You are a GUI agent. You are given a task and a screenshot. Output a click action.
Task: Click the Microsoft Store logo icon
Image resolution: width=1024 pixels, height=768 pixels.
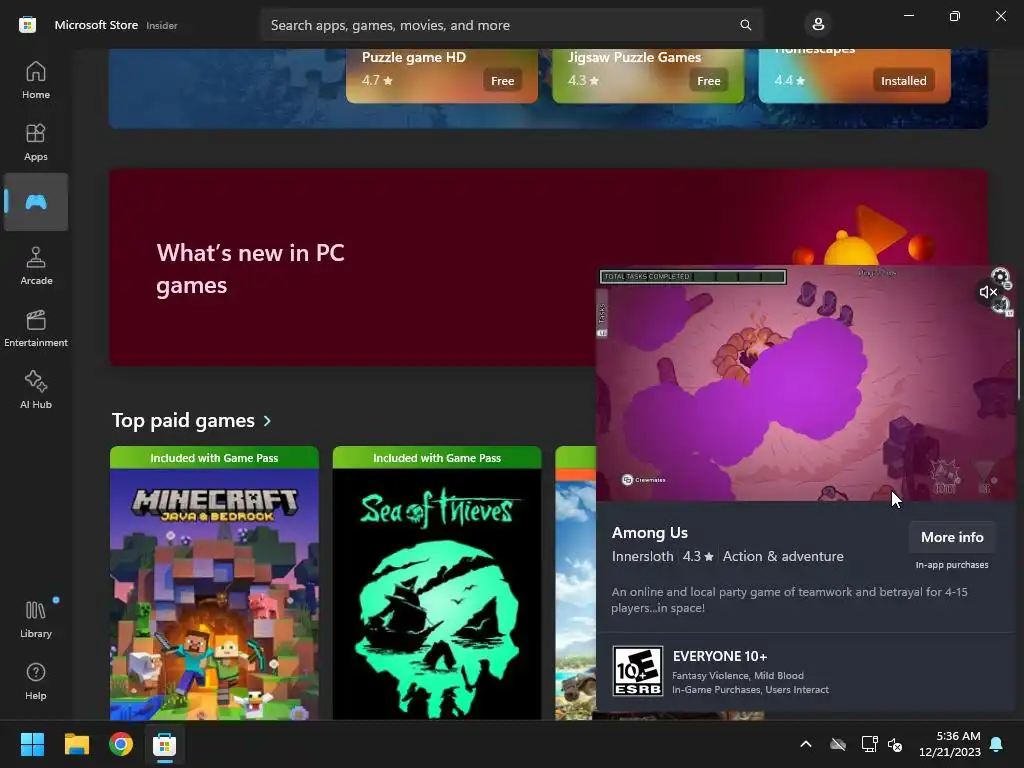click(x=27, y=25)
